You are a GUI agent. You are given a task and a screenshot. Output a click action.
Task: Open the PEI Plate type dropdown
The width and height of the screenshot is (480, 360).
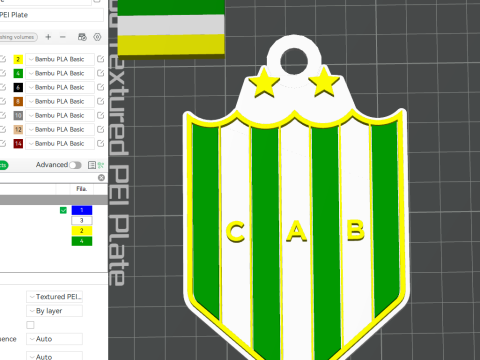click(52, 15)
